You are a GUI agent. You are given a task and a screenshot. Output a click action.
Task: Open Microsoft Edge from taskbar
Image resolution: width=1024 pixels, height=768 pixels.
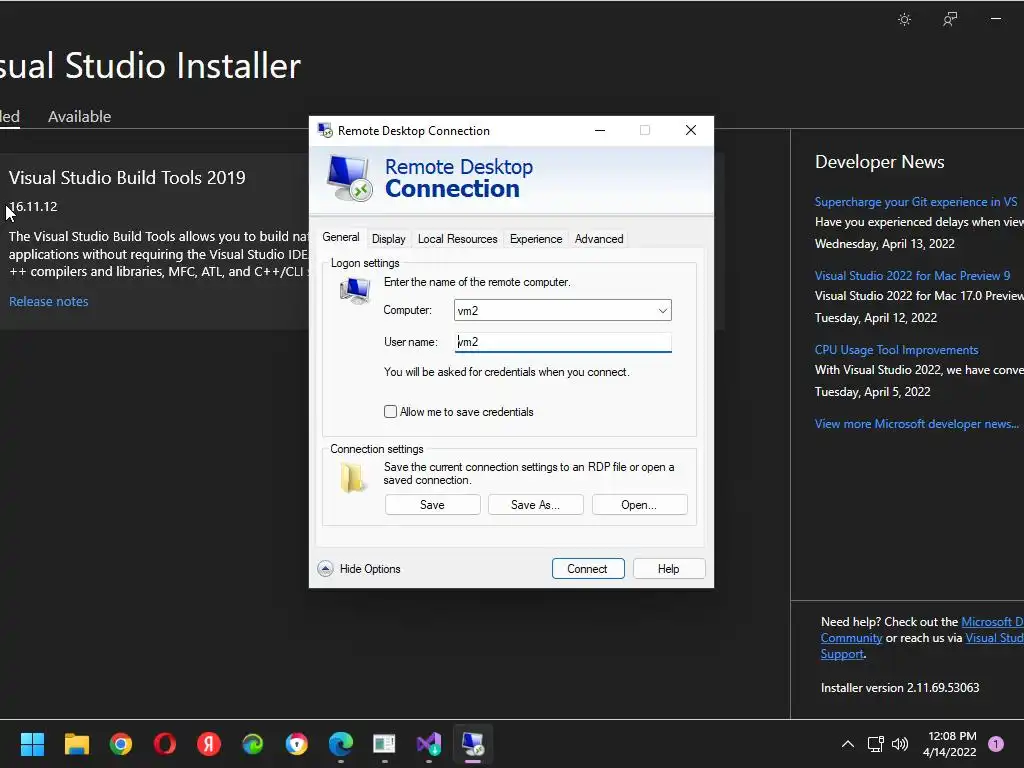coord(341,744)
